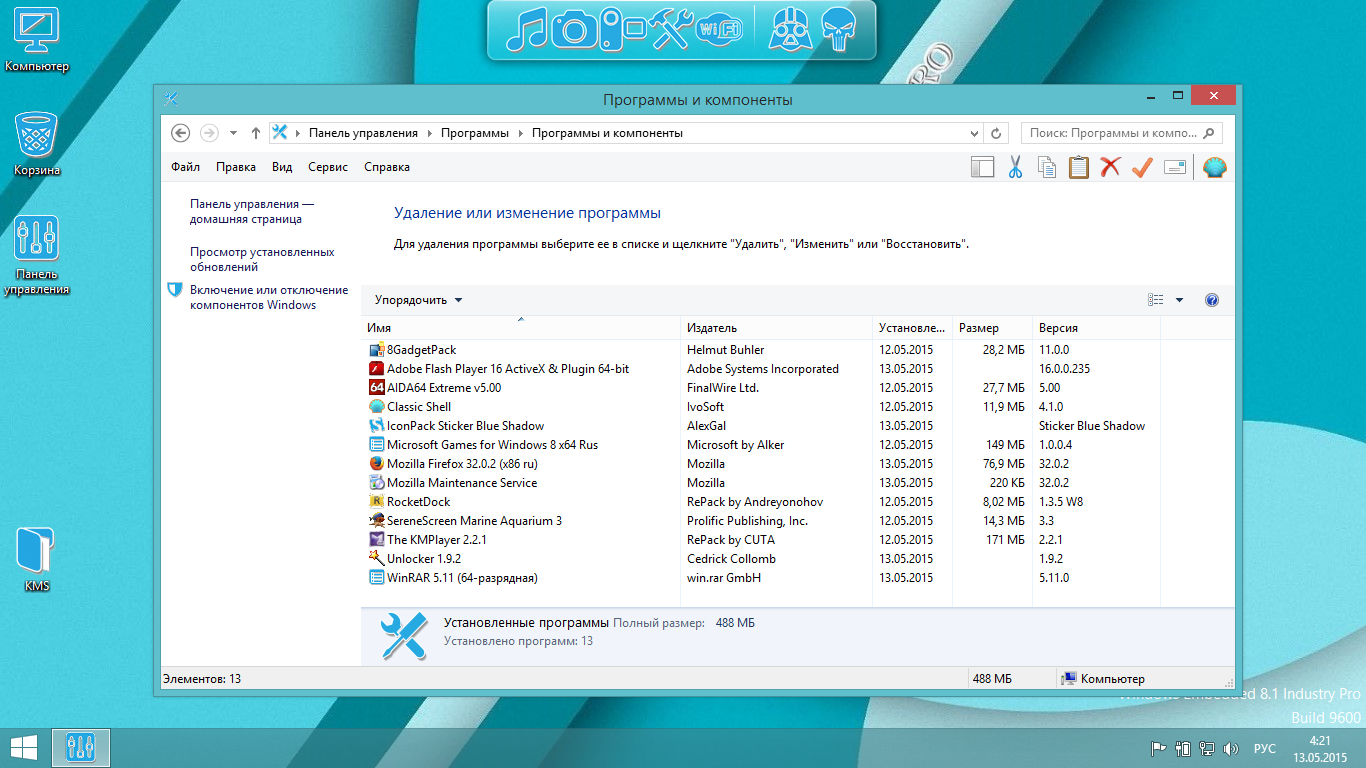
Task: Open the Файл menu
Action: tap(185, 167)
